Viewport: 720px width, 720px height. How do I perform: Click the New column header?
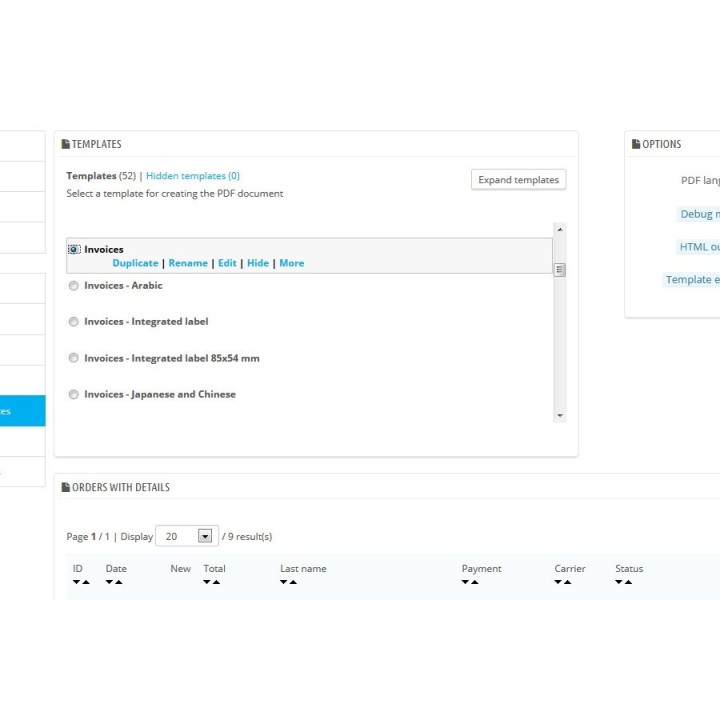point(180,568)
